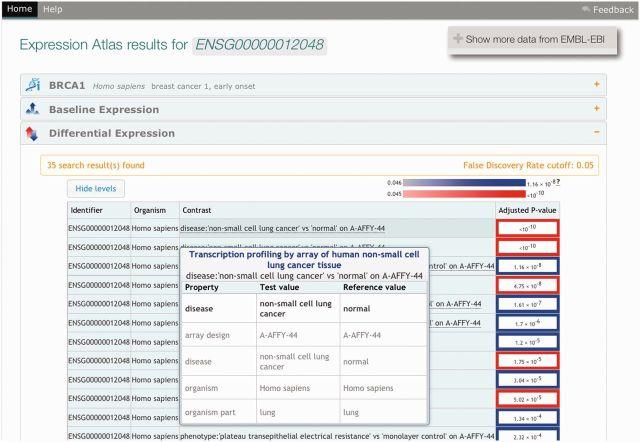Click the Differential Expression heading text

coord(112,133)
